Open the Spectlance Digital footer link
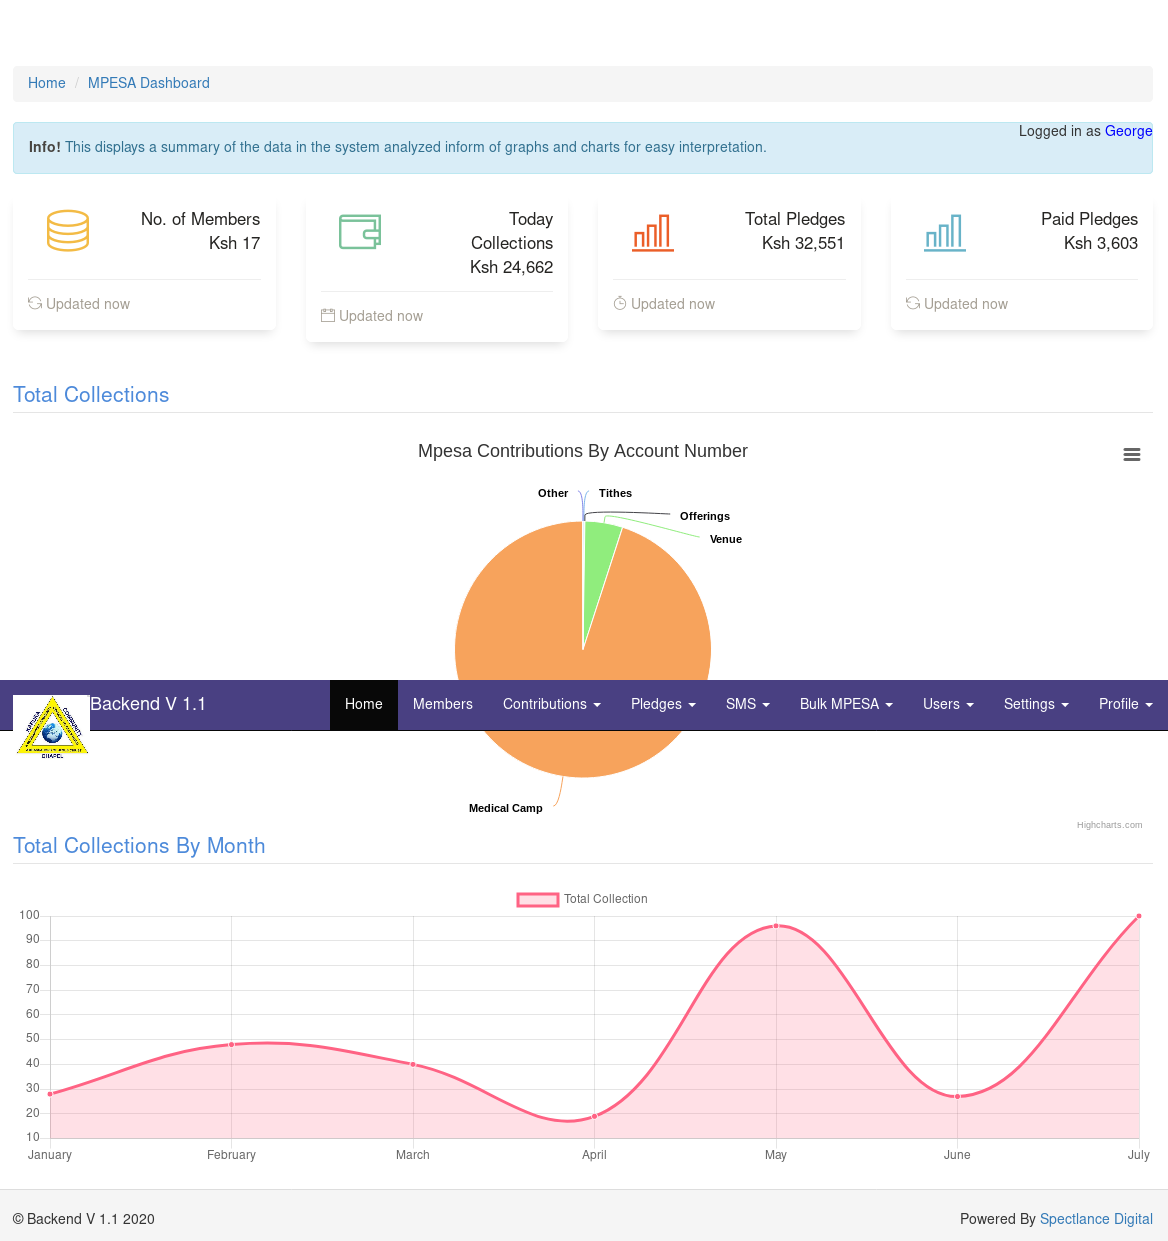 click(x=1096, y=1219)
